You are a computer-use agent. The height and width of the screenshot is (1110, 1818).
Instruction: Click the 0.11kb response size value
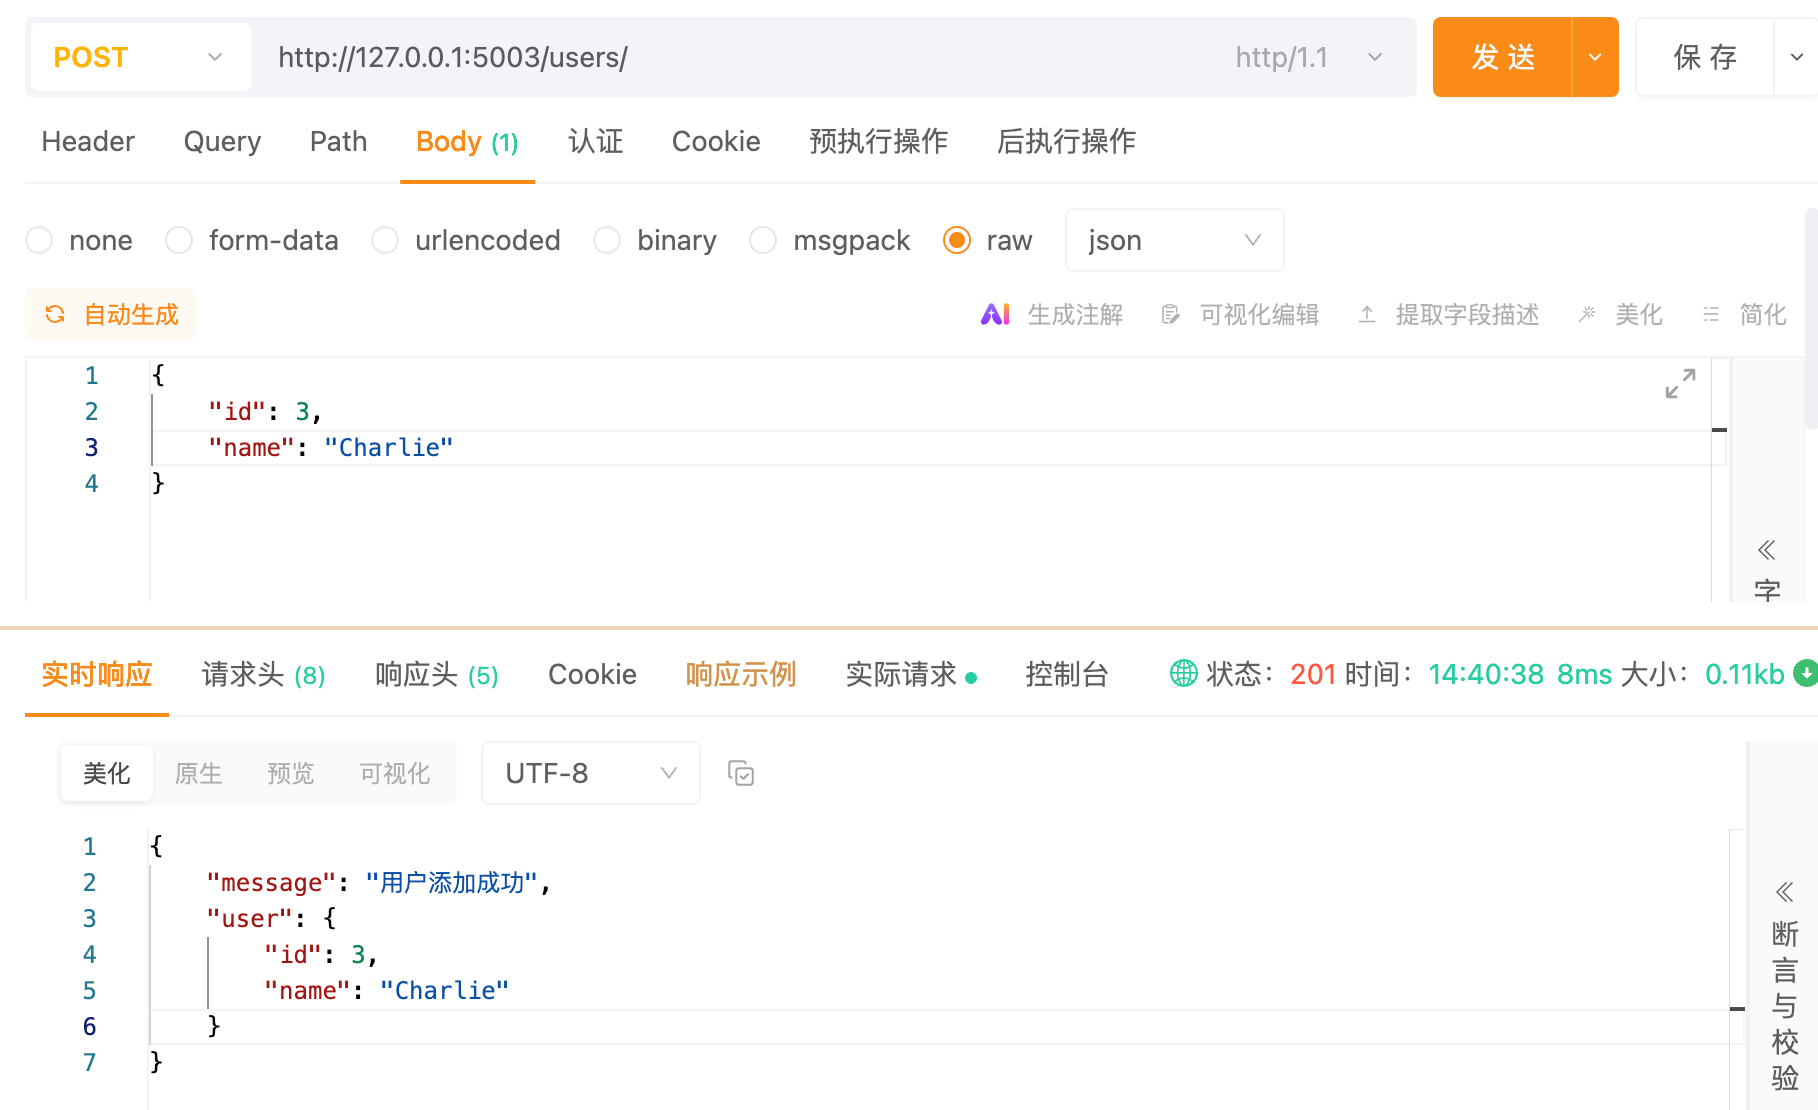point(1744,674)
